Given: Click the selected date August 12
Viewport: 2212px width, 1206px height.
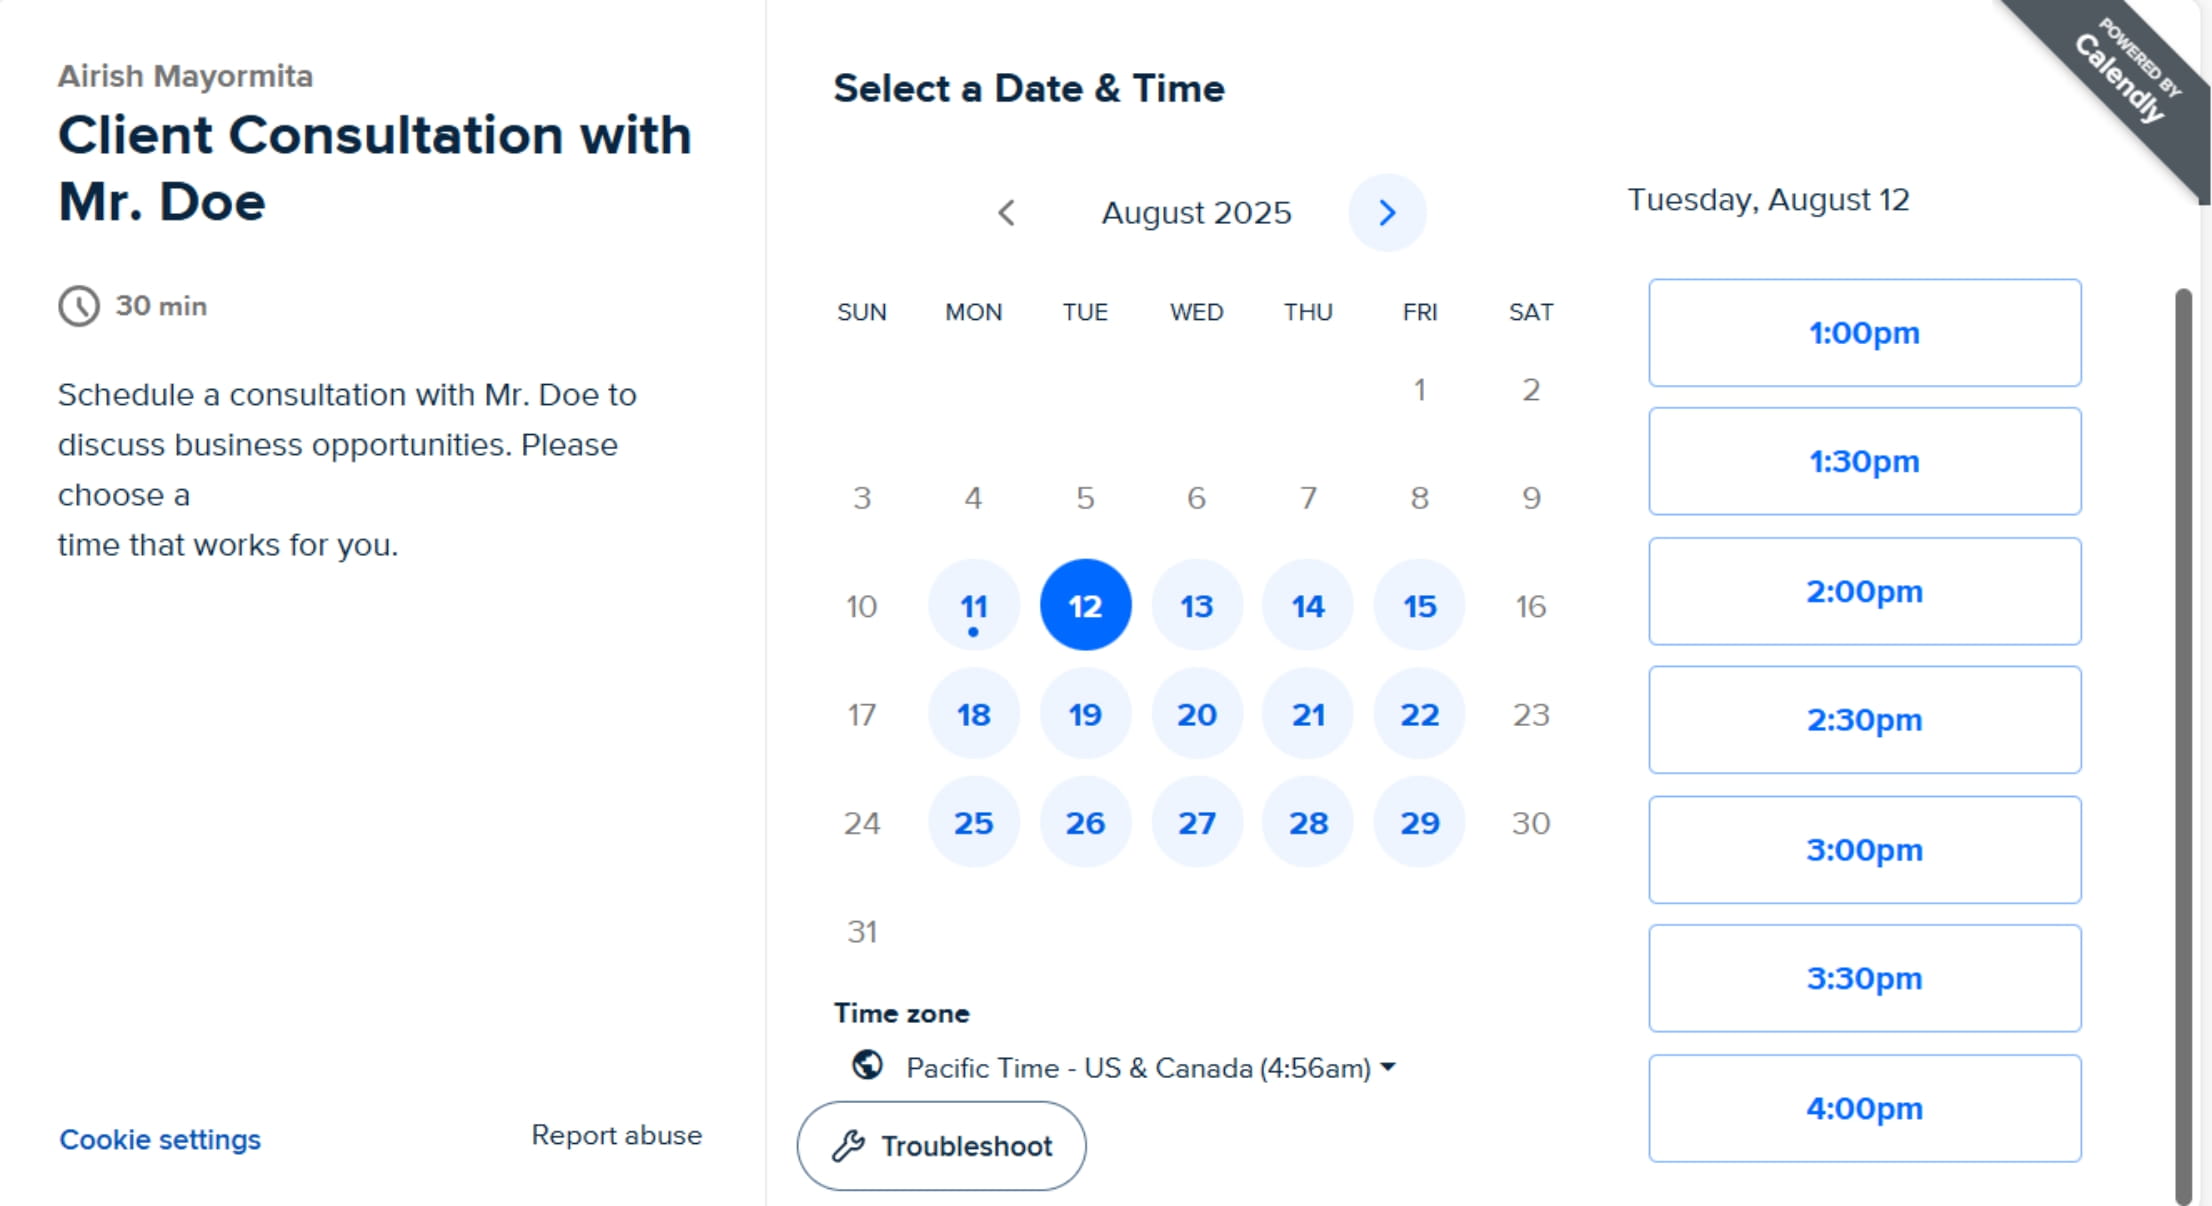Looking at the screenshot, I should click(1085, 606).
